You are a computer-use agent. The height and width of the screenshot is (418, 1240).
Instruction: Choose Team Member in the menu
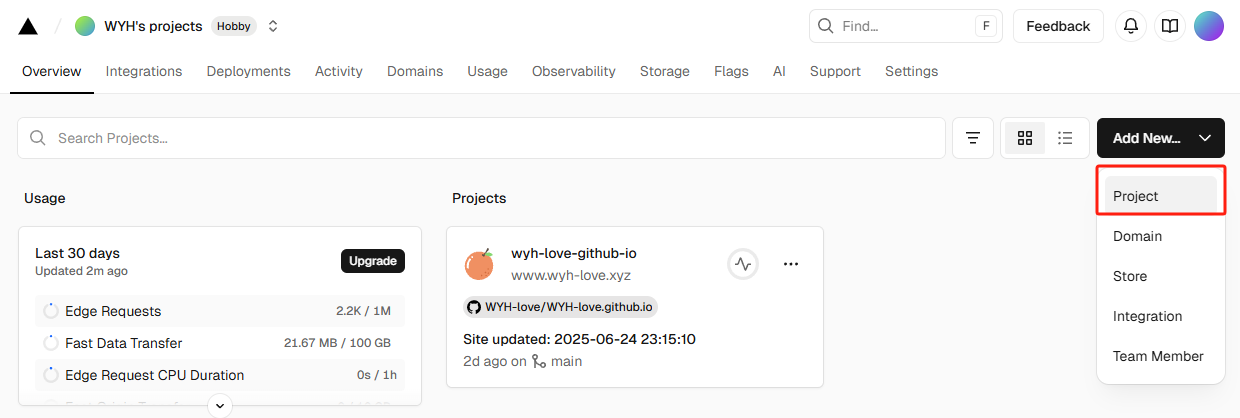point(1158,356)
